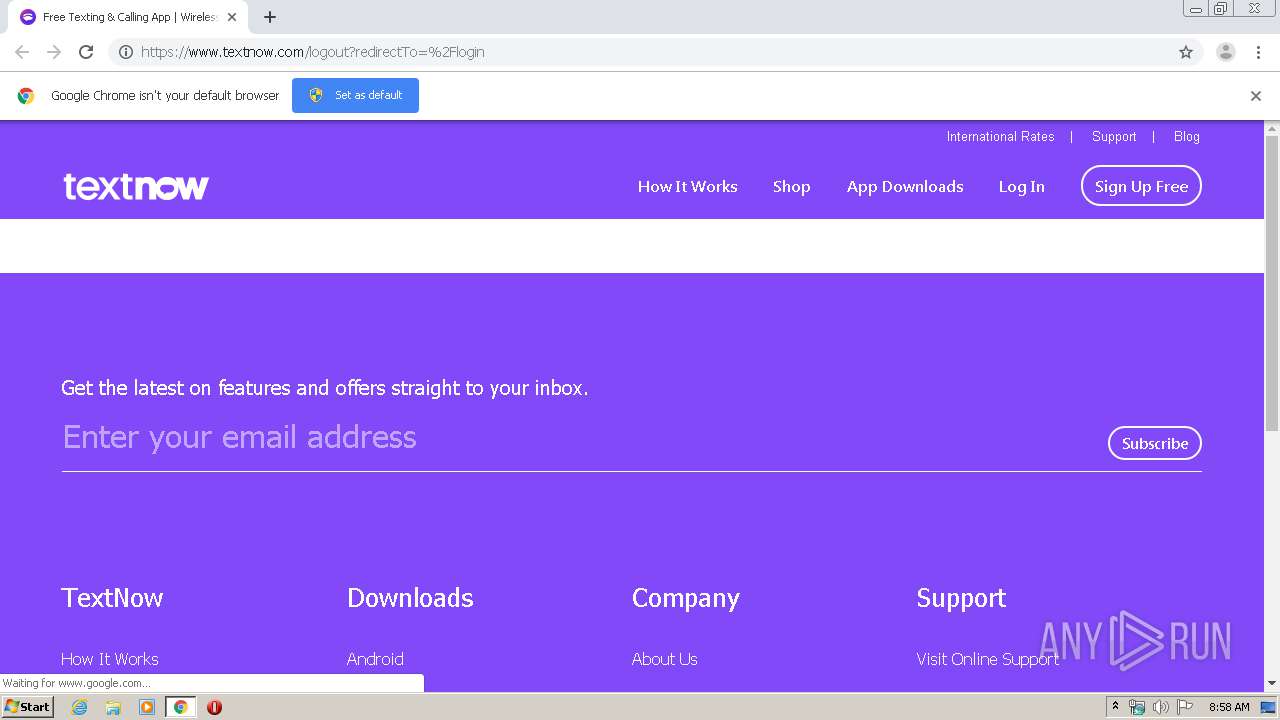1280x720 pixels.
Task: Open the Visit Online Support link
Action: pyautogui.click(x=987, y=659)
